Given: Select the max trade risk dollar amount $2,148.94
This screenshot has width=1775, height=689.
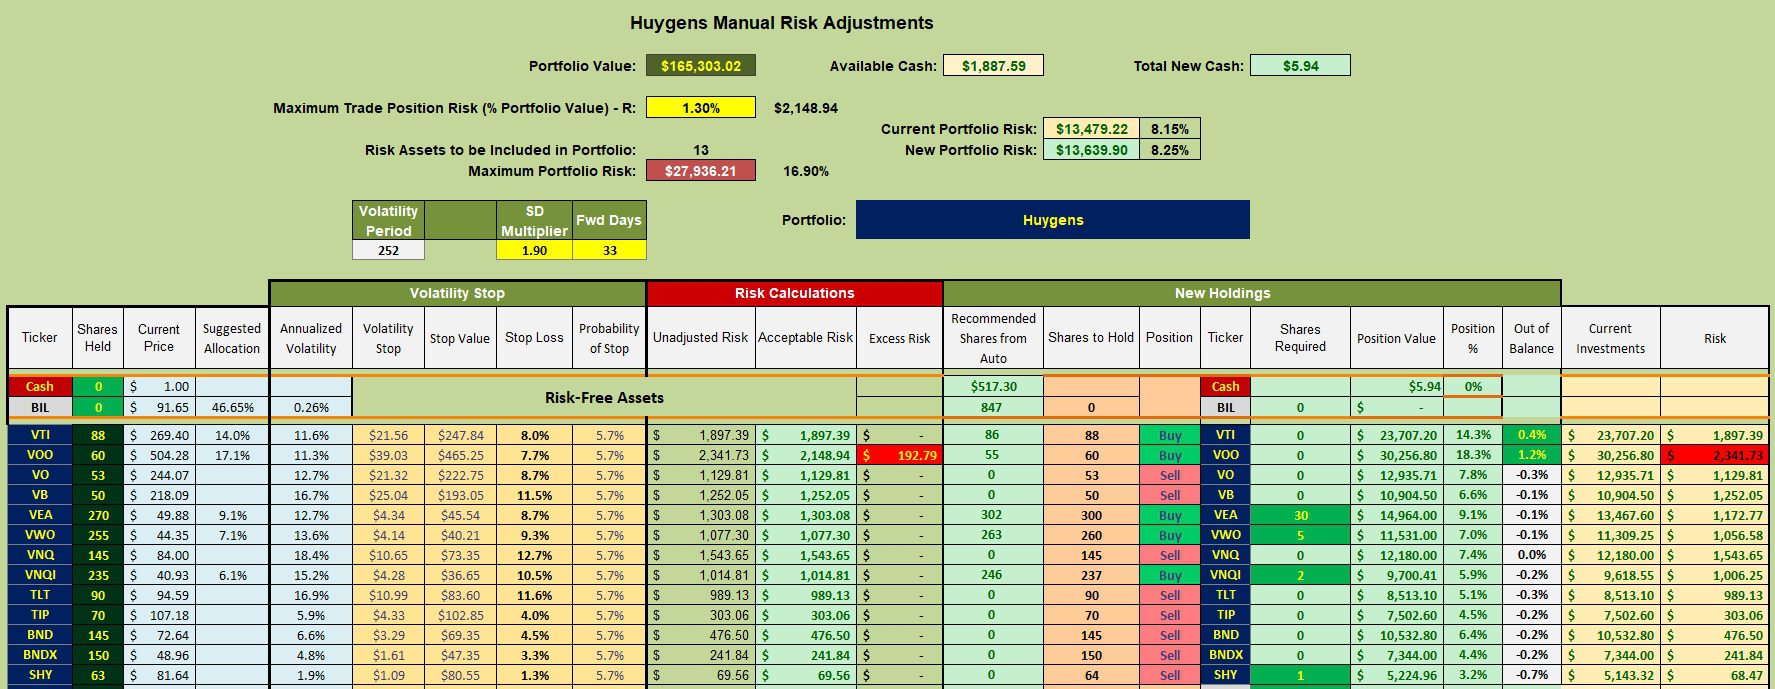Looking at the screenshot, I should tap(806, 108).
